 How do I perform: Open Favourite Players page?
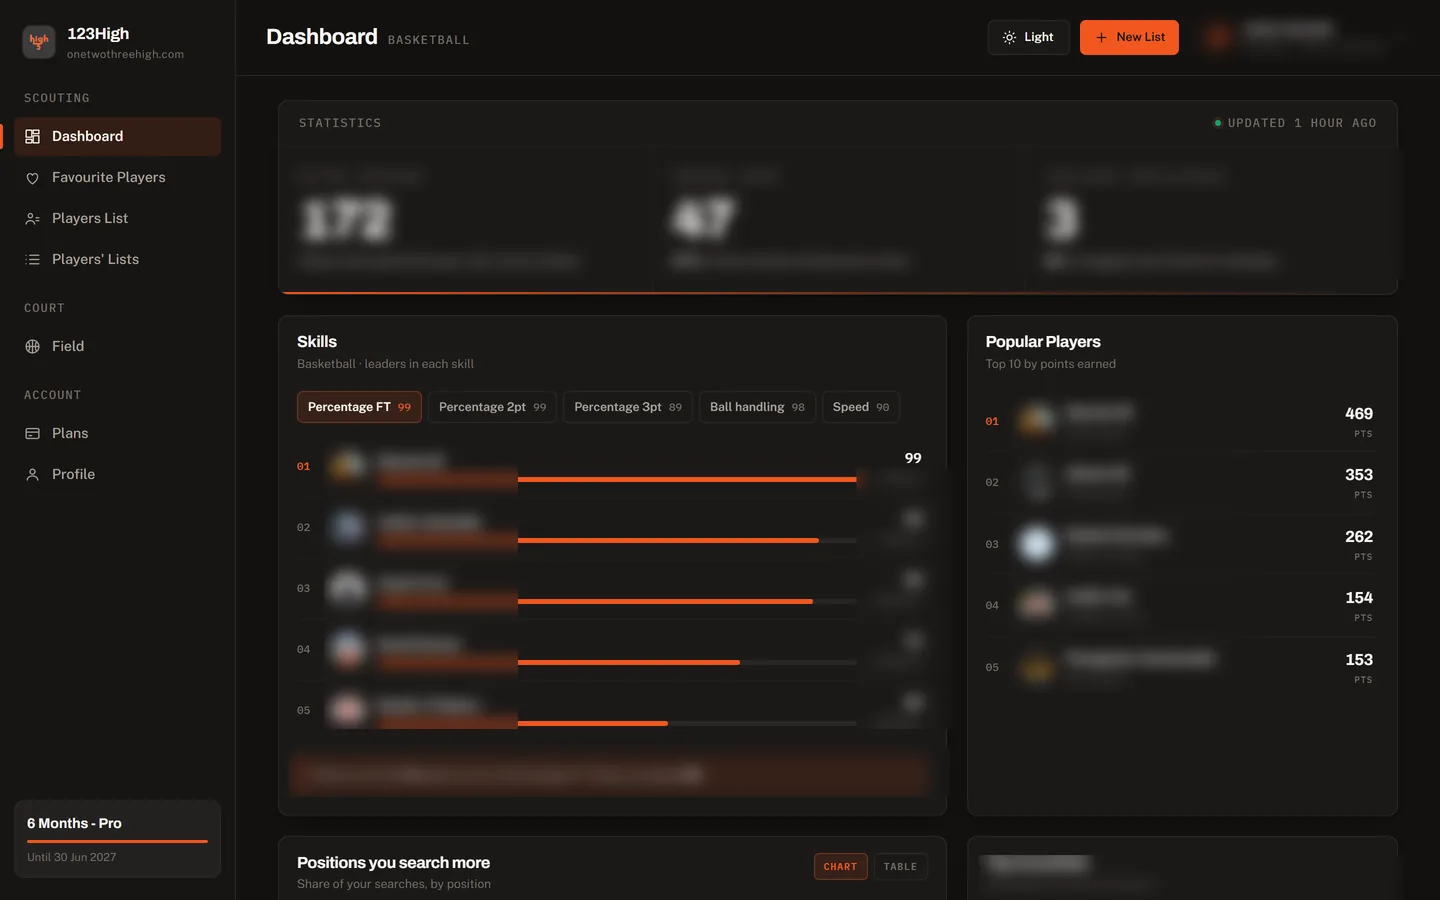click(x=117, y=178)
